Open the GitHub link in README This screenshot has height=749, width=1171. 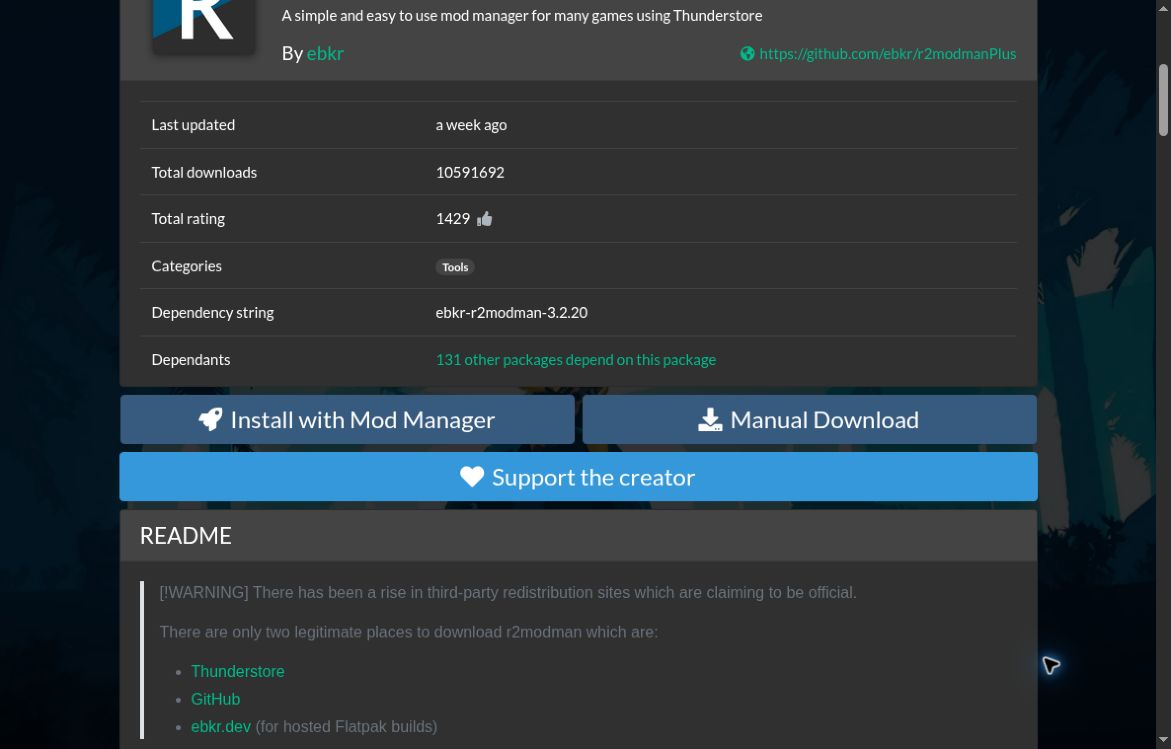click(215, 699)
